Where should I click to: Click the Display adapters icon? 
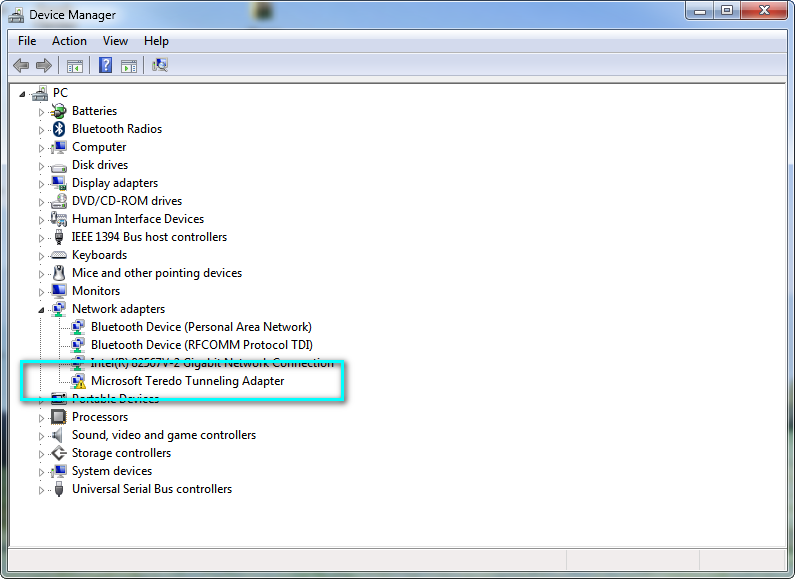tap(59, 183)
